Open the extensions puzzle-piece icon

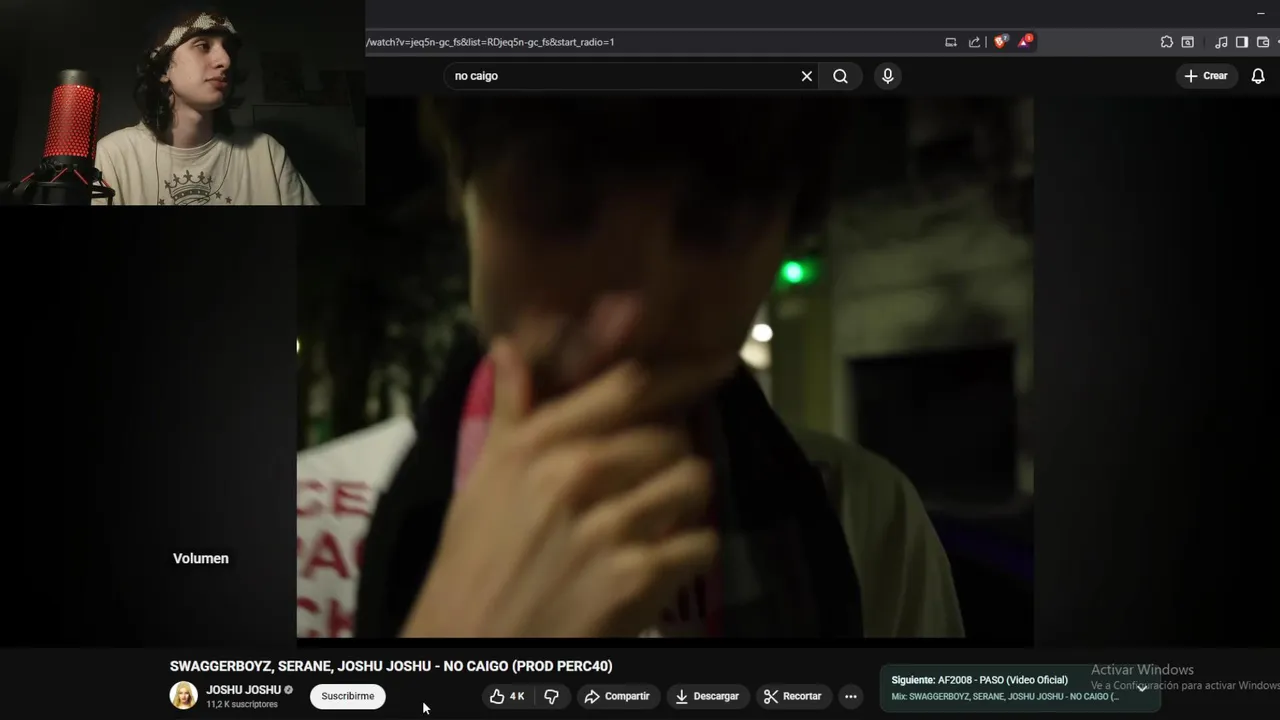[x=1167, y=42]
